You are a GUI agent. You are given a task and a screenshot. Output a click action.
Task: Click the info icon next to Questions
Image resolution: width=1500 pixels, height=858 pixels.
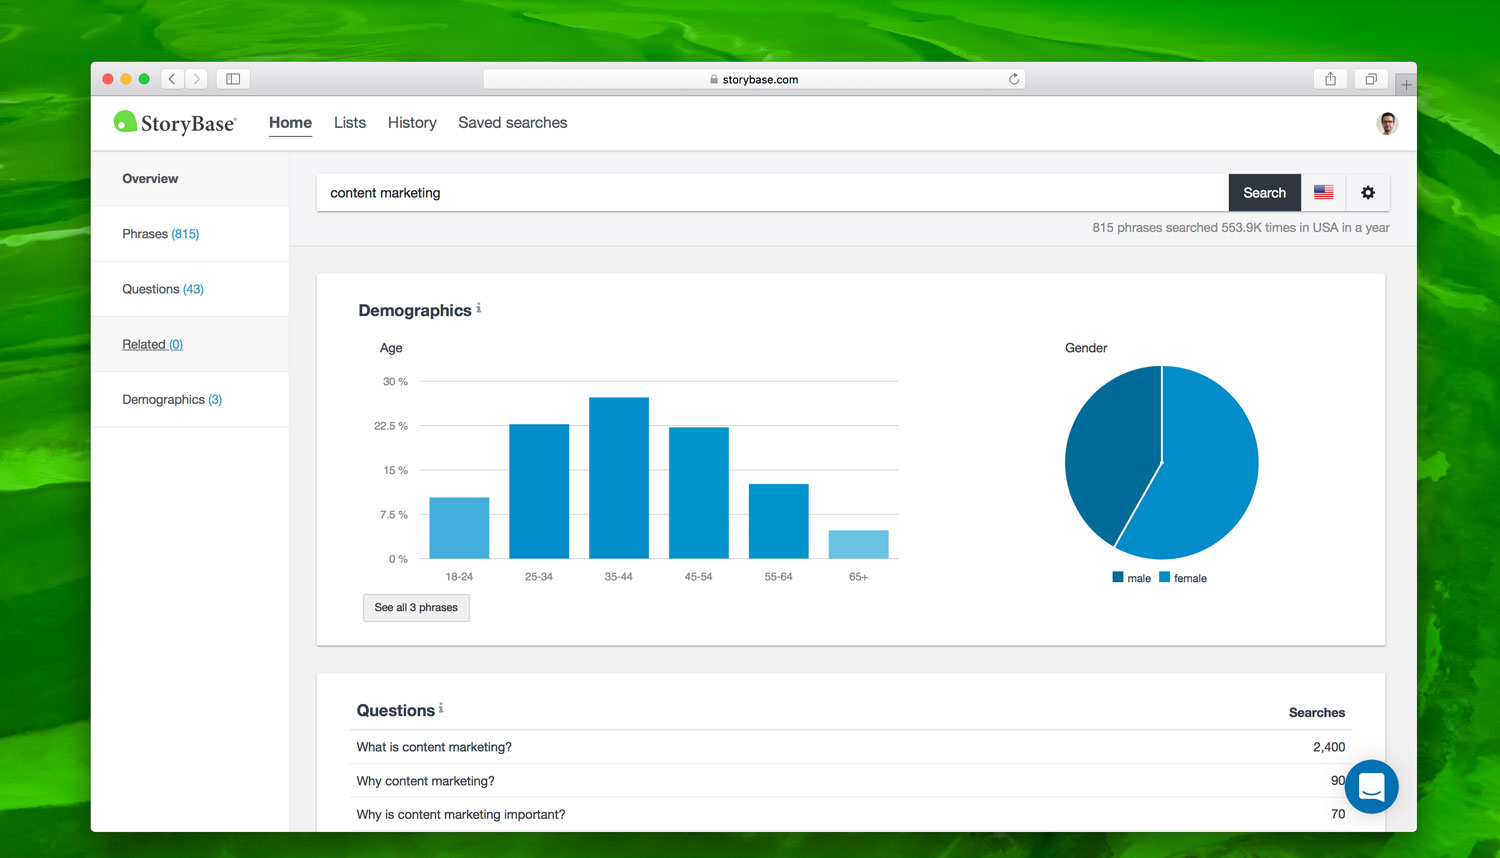pyautogui.click(x=440, y=706)
